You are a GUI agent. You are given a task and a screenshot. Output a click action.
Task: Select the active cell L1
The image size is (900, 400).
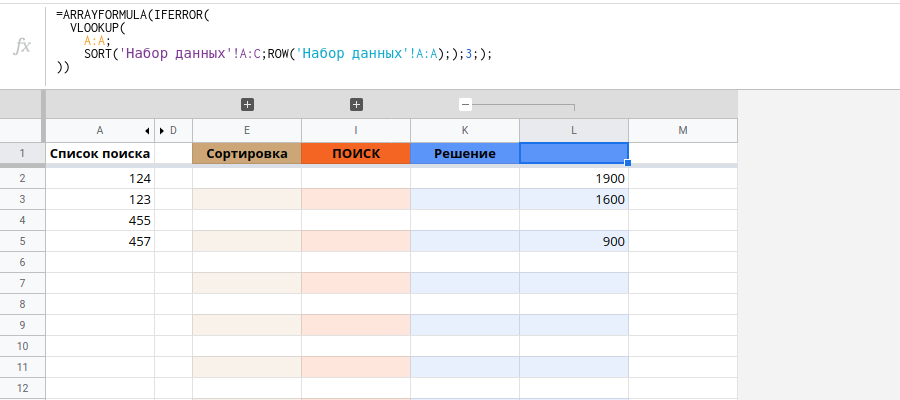tap(574, 153)
